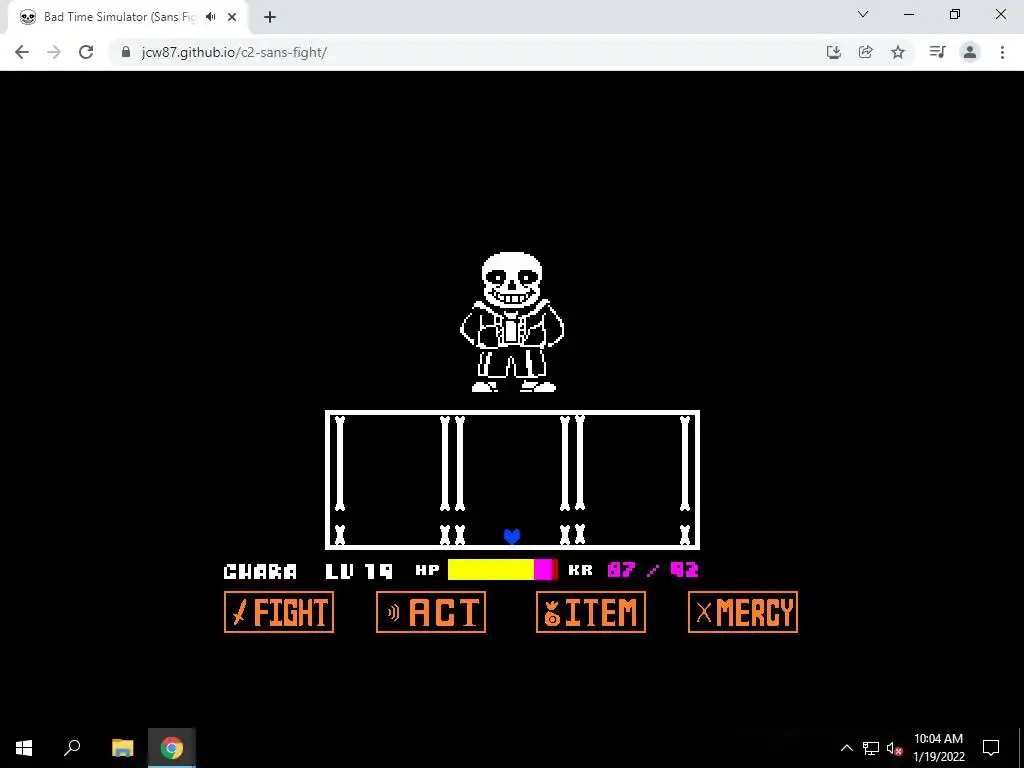Expand the tab search dropdown arrow
The height and width of the screenshot is (768, 1024).
pos(863,14)
